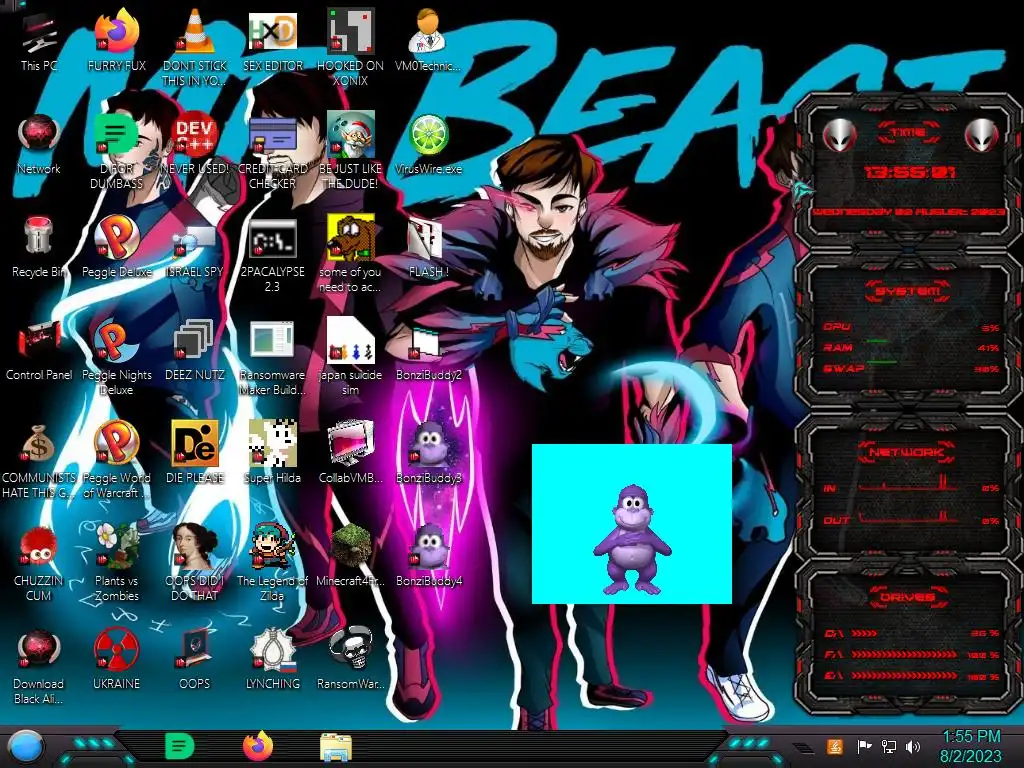
Task: Open the DIE PLEASE De icon
Action: 195,453
